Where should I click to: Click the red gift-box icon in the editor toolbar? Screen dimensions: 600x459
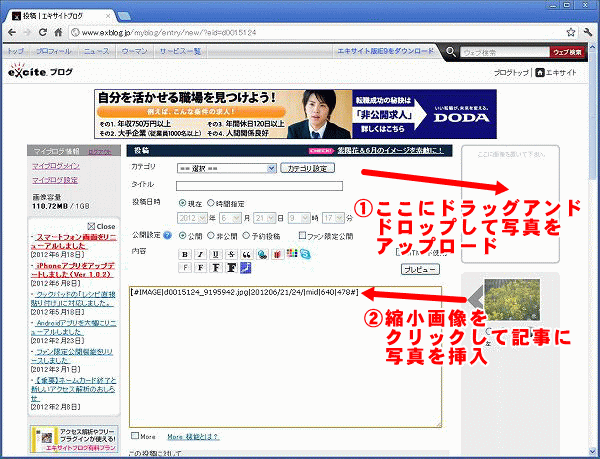[x=277, y=254]
